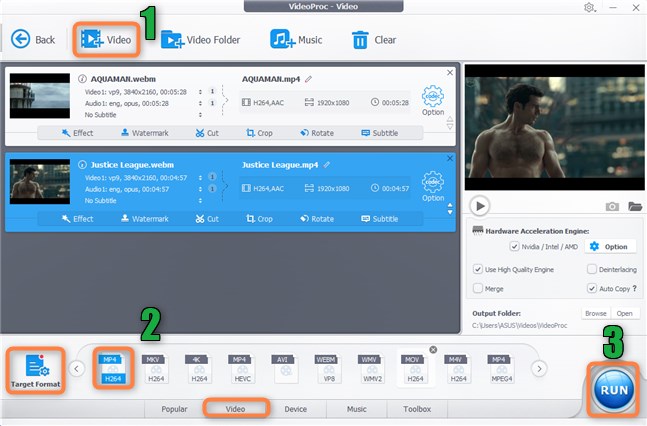Take a snapshot with camera icon

(x=612, y=206)
